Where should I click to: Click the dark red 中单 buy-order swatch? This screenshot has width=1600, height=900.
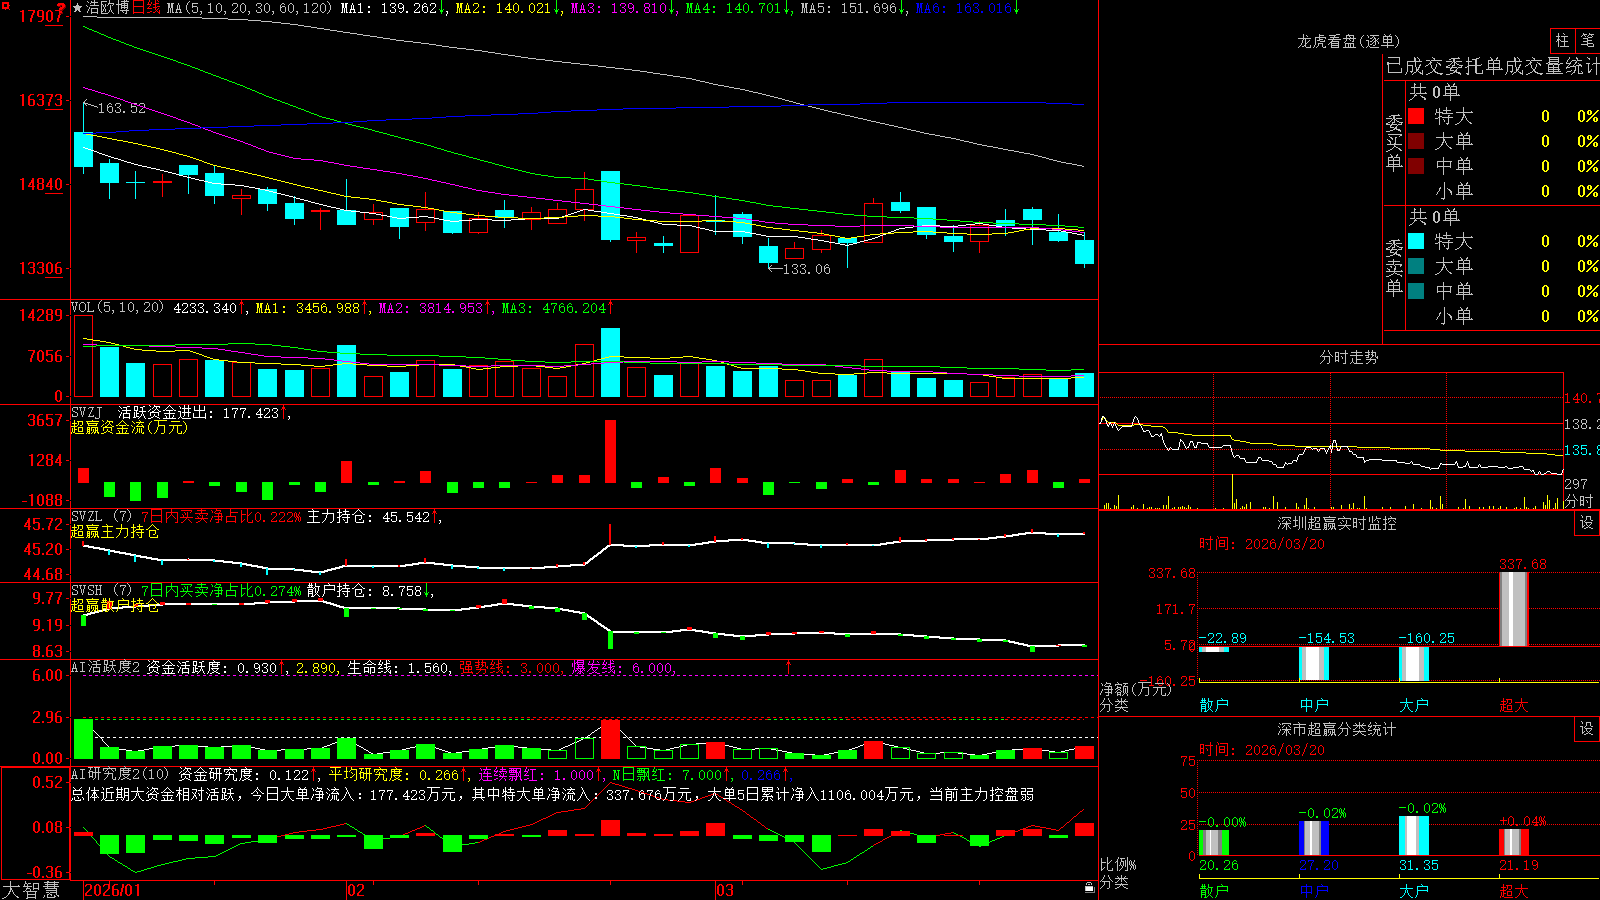[x=1416, y=165]
